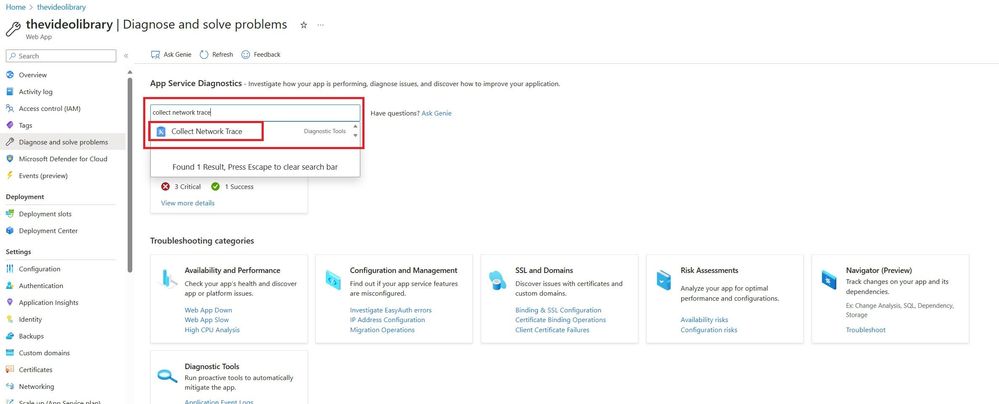
Task: Click the SSL and Domains card icon
Action: (x=498, y=279)
